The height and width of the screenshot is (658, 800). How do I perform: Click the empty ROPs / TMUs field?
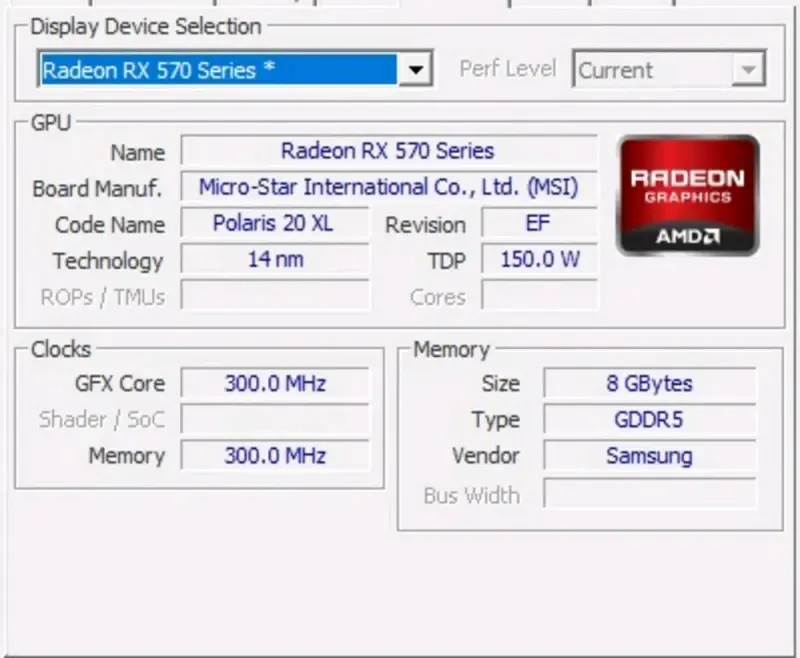(274, 295)
